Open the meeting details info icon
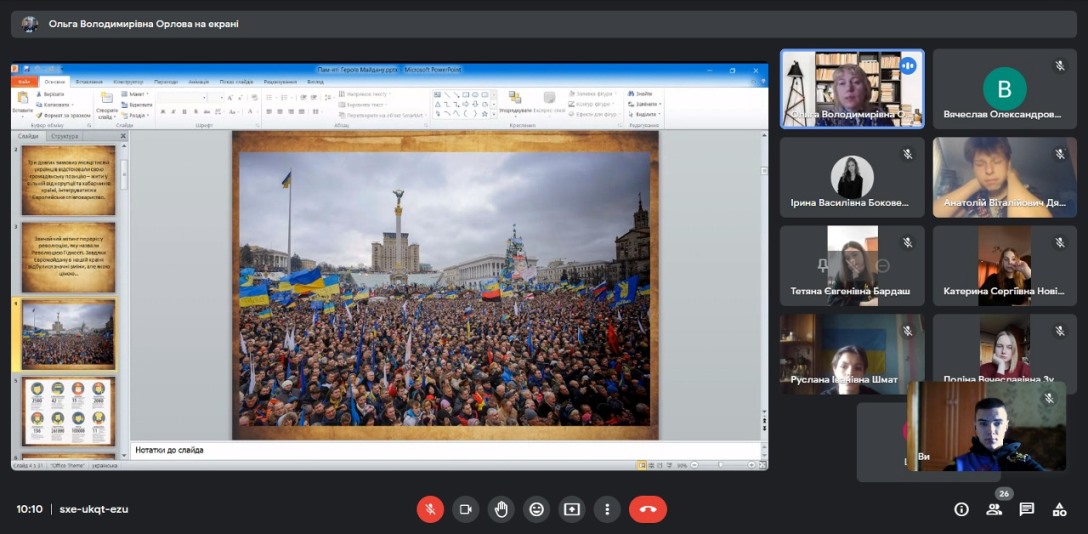 pyautogui.click(x=961, y=509)
